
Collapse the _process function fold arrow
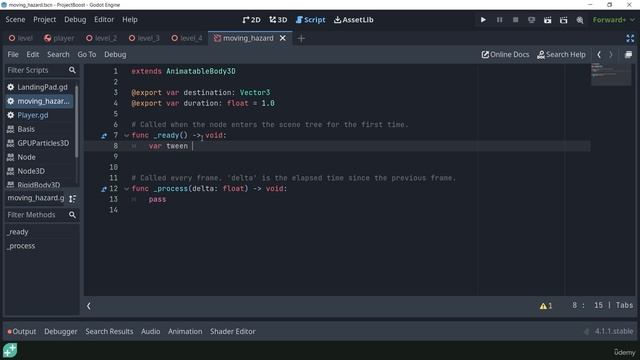(x=126, y=189)
